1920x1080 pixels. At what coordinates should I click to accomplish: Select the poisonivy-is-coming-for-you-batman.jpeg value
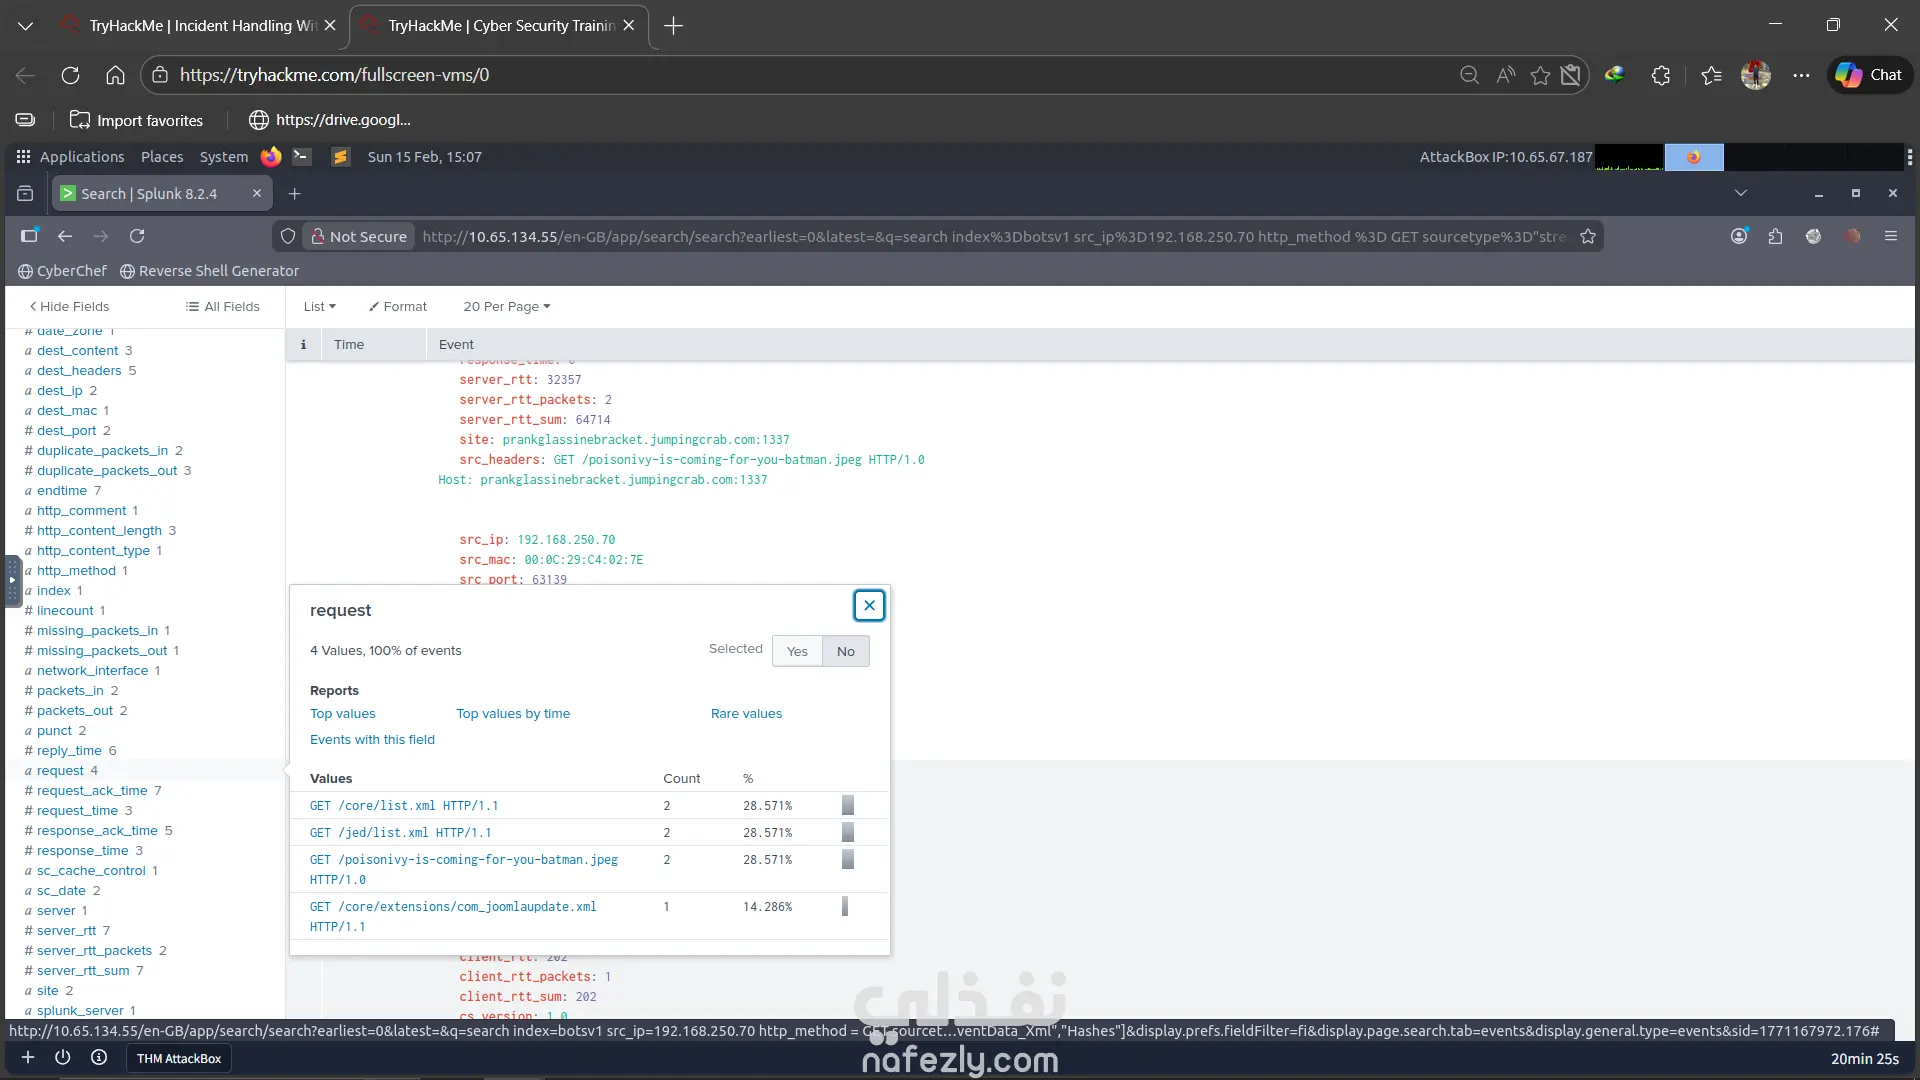point(464,860)
